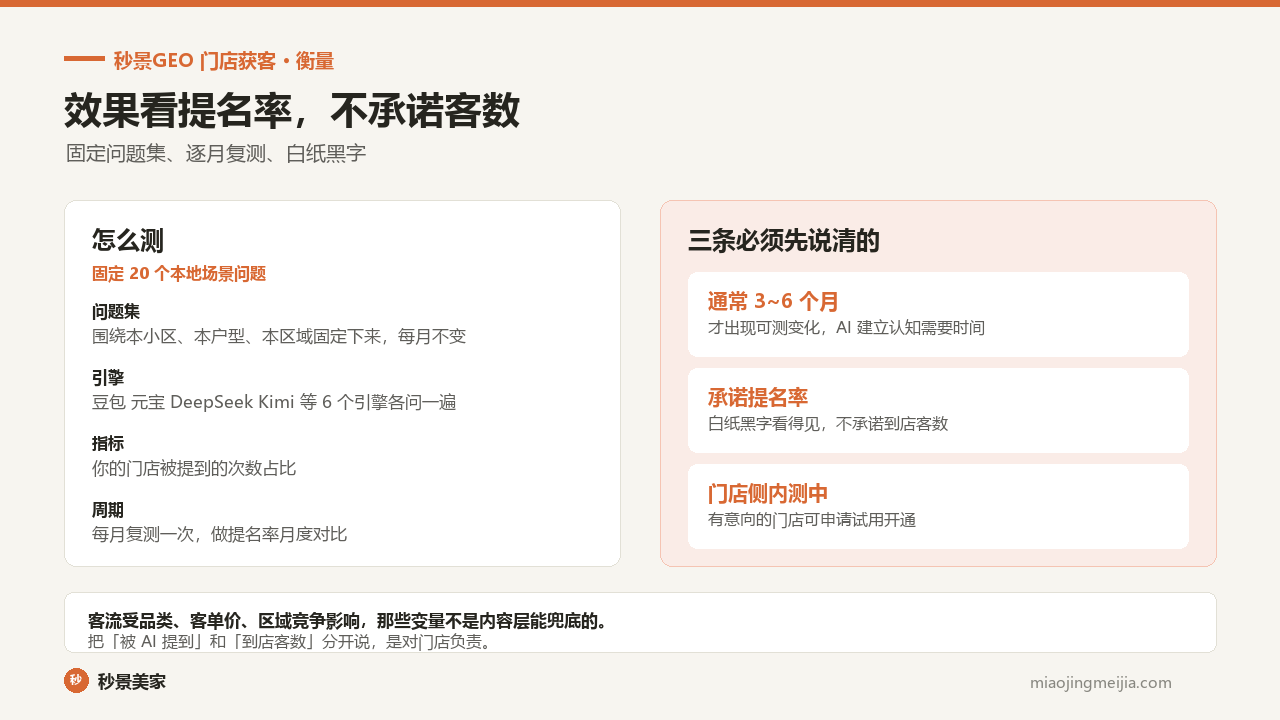Click the bold line 客流受品类、客单价、区域竞争影响
1280x720 pixels.
pyautogui.click(x=348, y=621)
